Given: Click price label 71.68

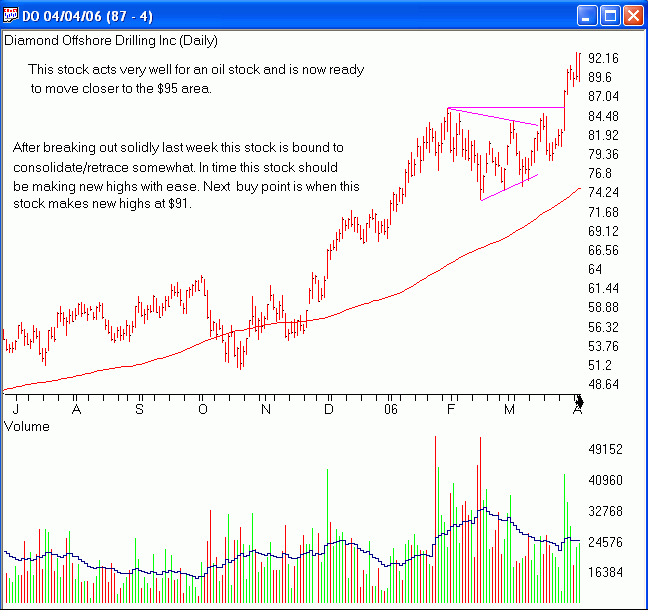Looking at the screenshot, I should [603, 212].
